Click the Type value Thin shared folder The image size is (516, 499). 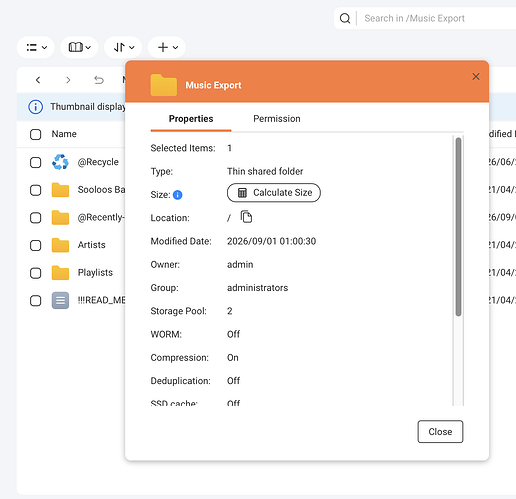pos(265,171)
